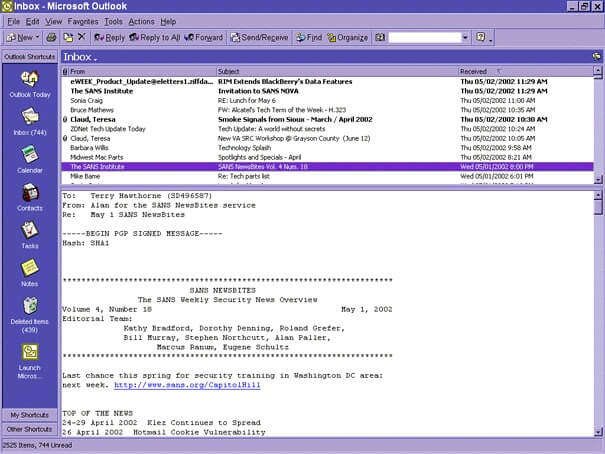The height and width of the screenshot is (454, 605).
Task: Click the Launch Micros... shortcut icon
Action: point(30,352)
